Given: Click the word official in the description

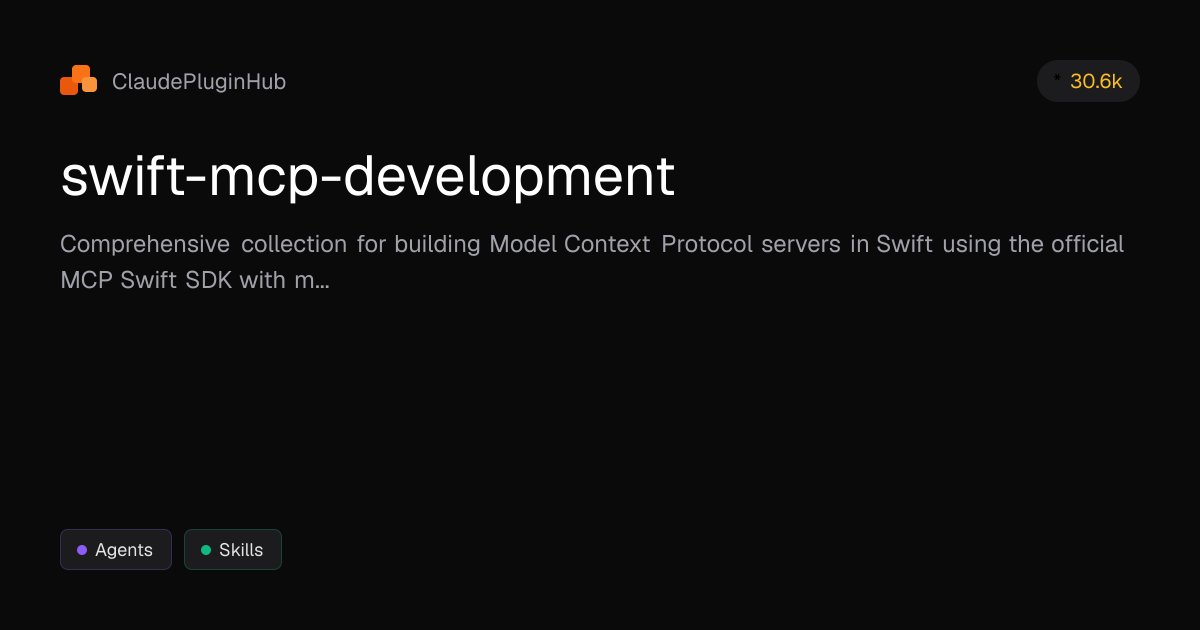Looking at the screenshot, I should tap(1087, 244).
